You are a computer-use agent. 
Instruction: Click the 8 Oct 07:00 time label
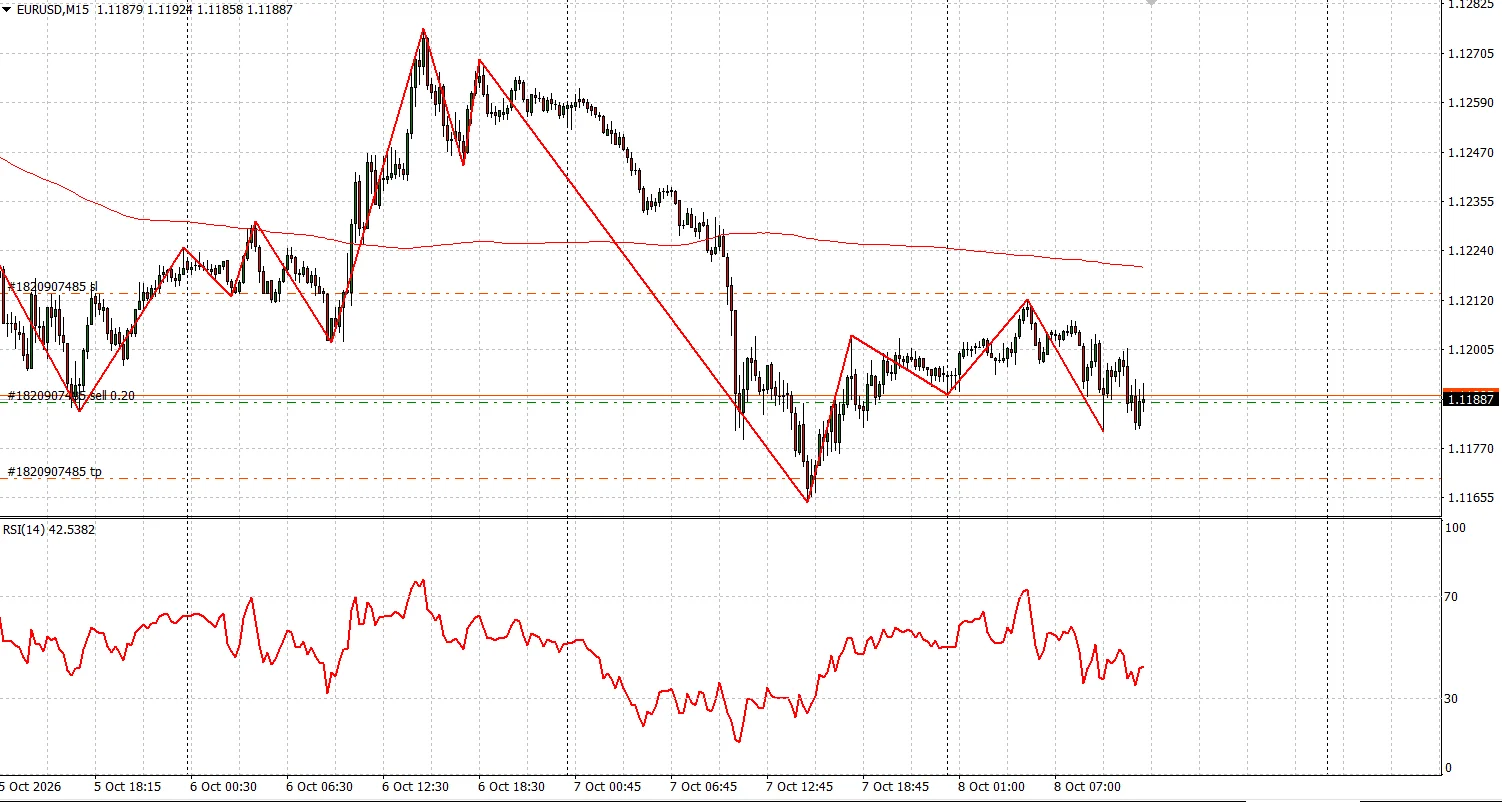(x=1087, y=787)
